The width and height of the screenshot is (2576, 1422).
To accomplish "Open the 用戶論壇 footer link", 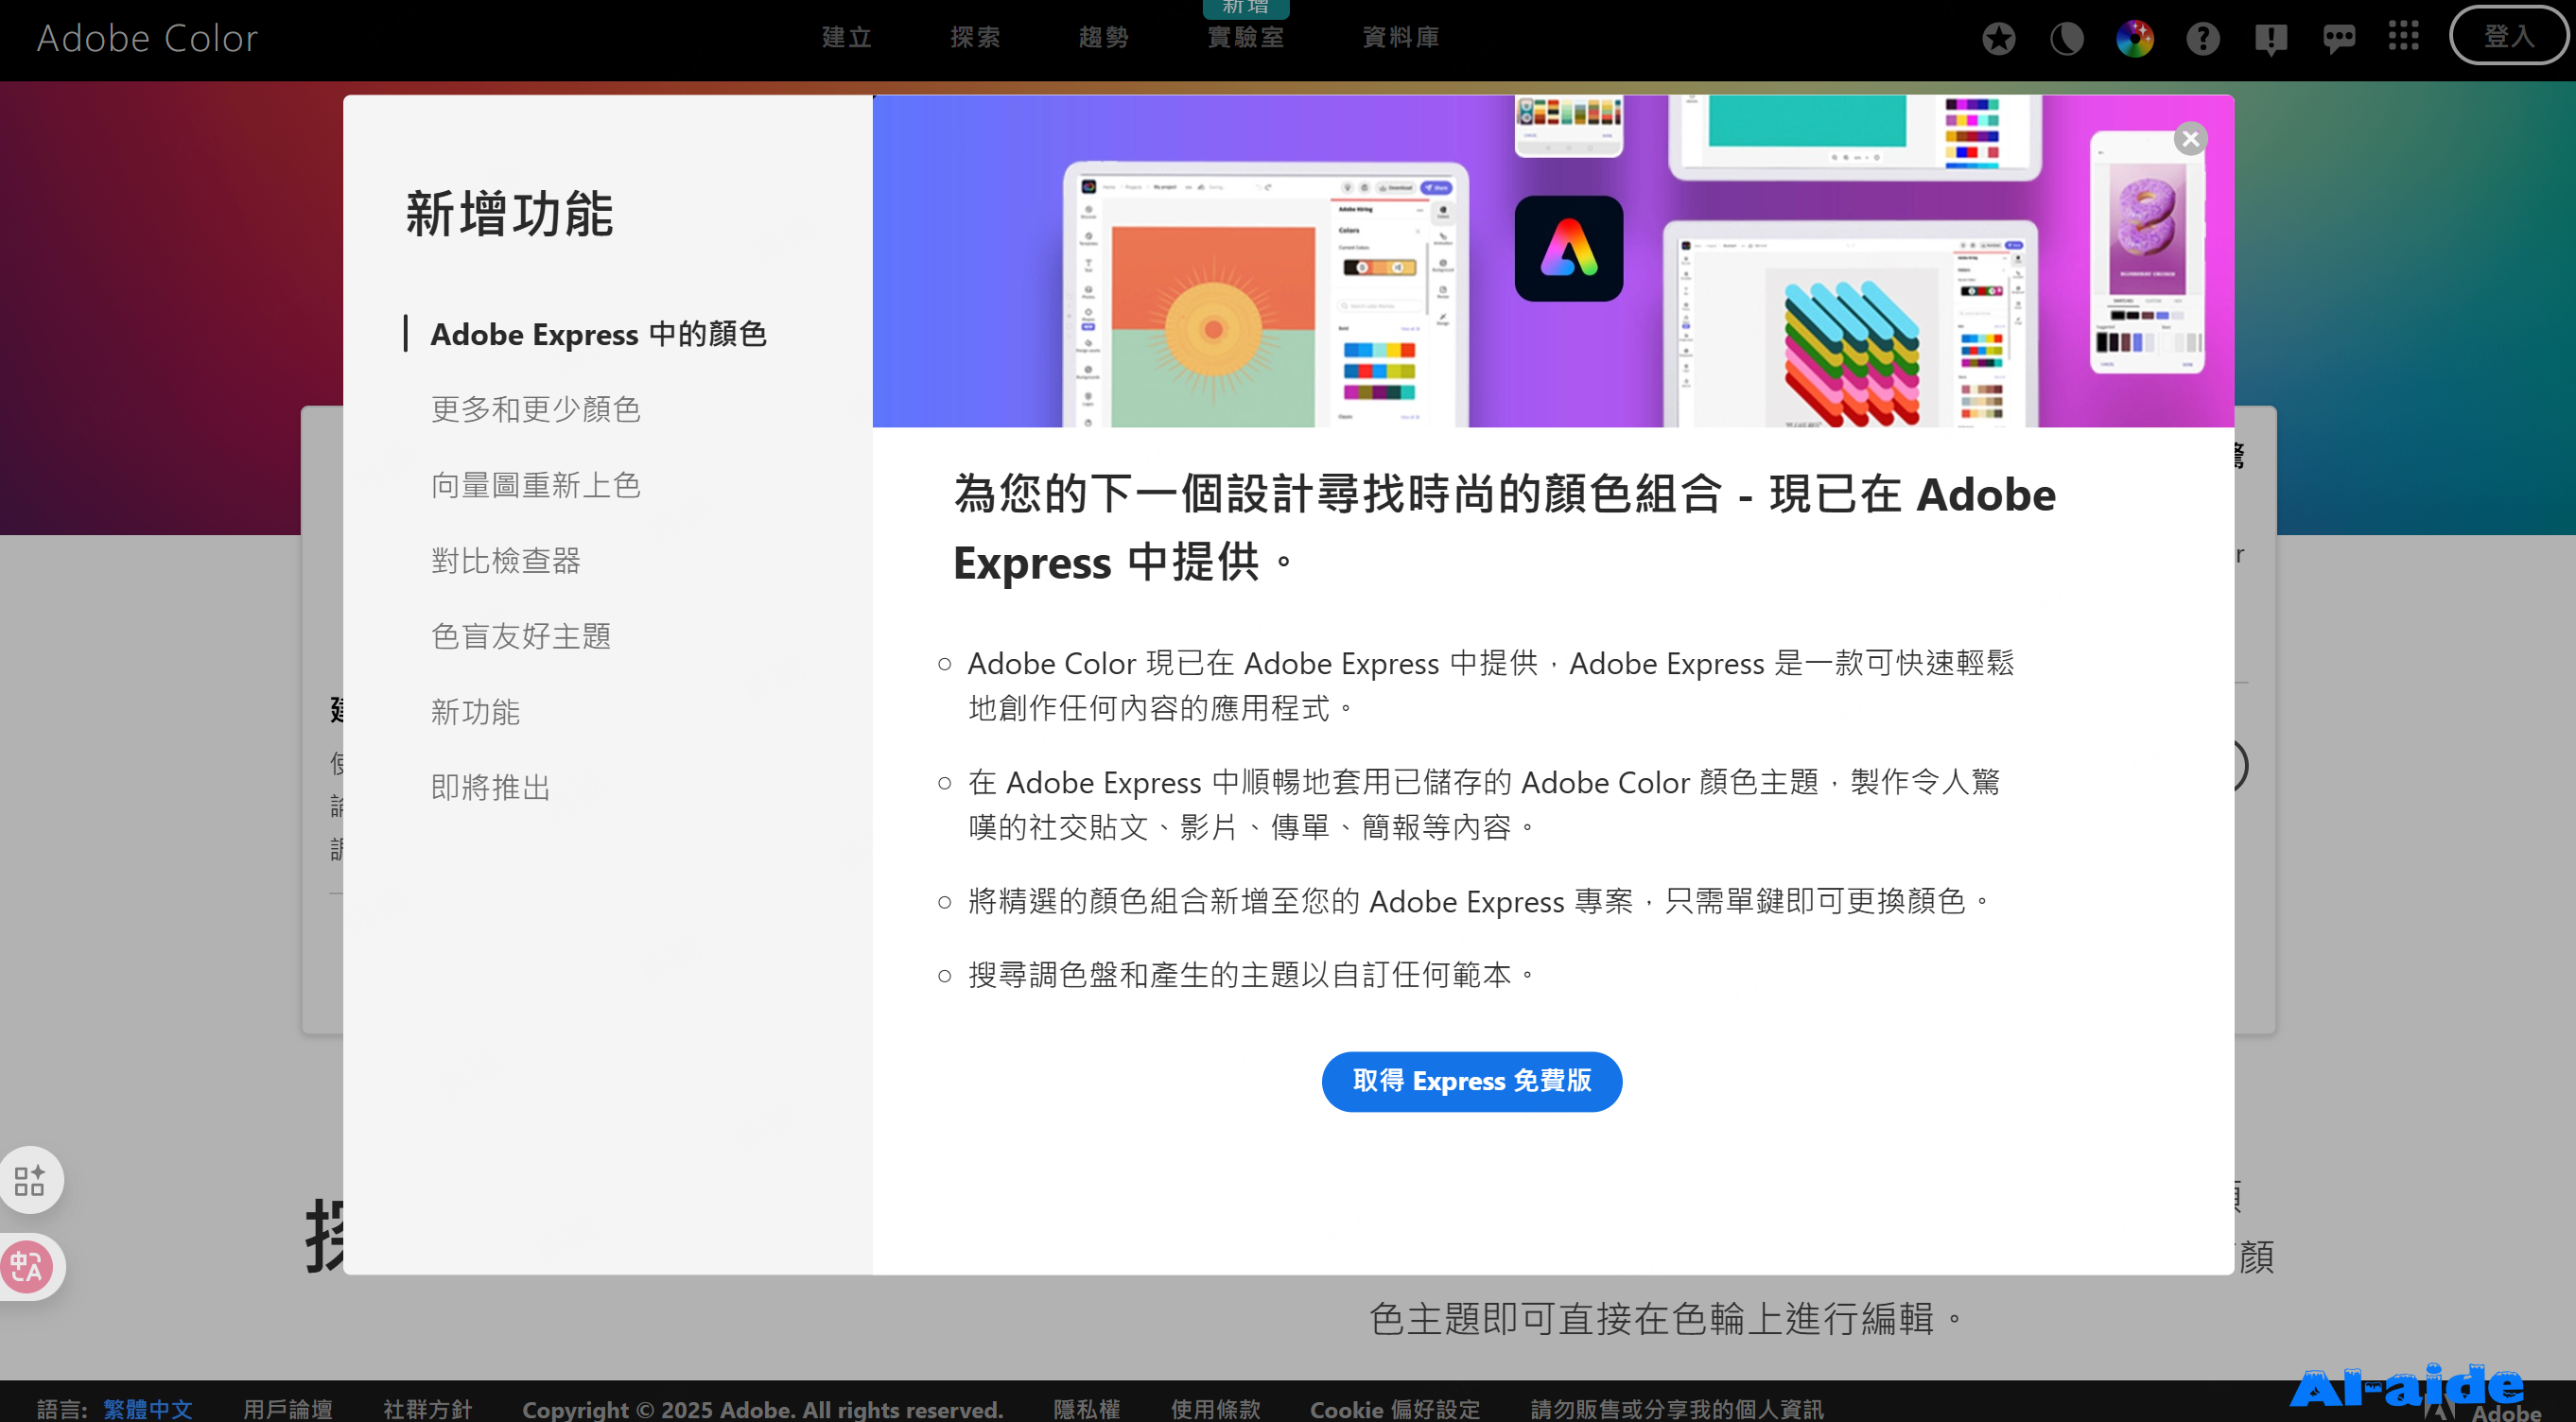I will [287, 1408].
